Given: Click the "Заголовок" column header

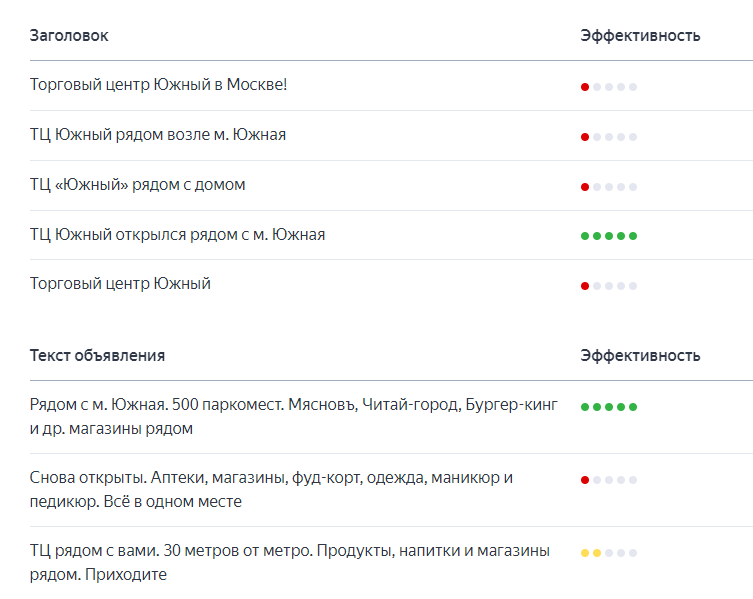Looking at the screenshot, I should [x=69, y=36].
